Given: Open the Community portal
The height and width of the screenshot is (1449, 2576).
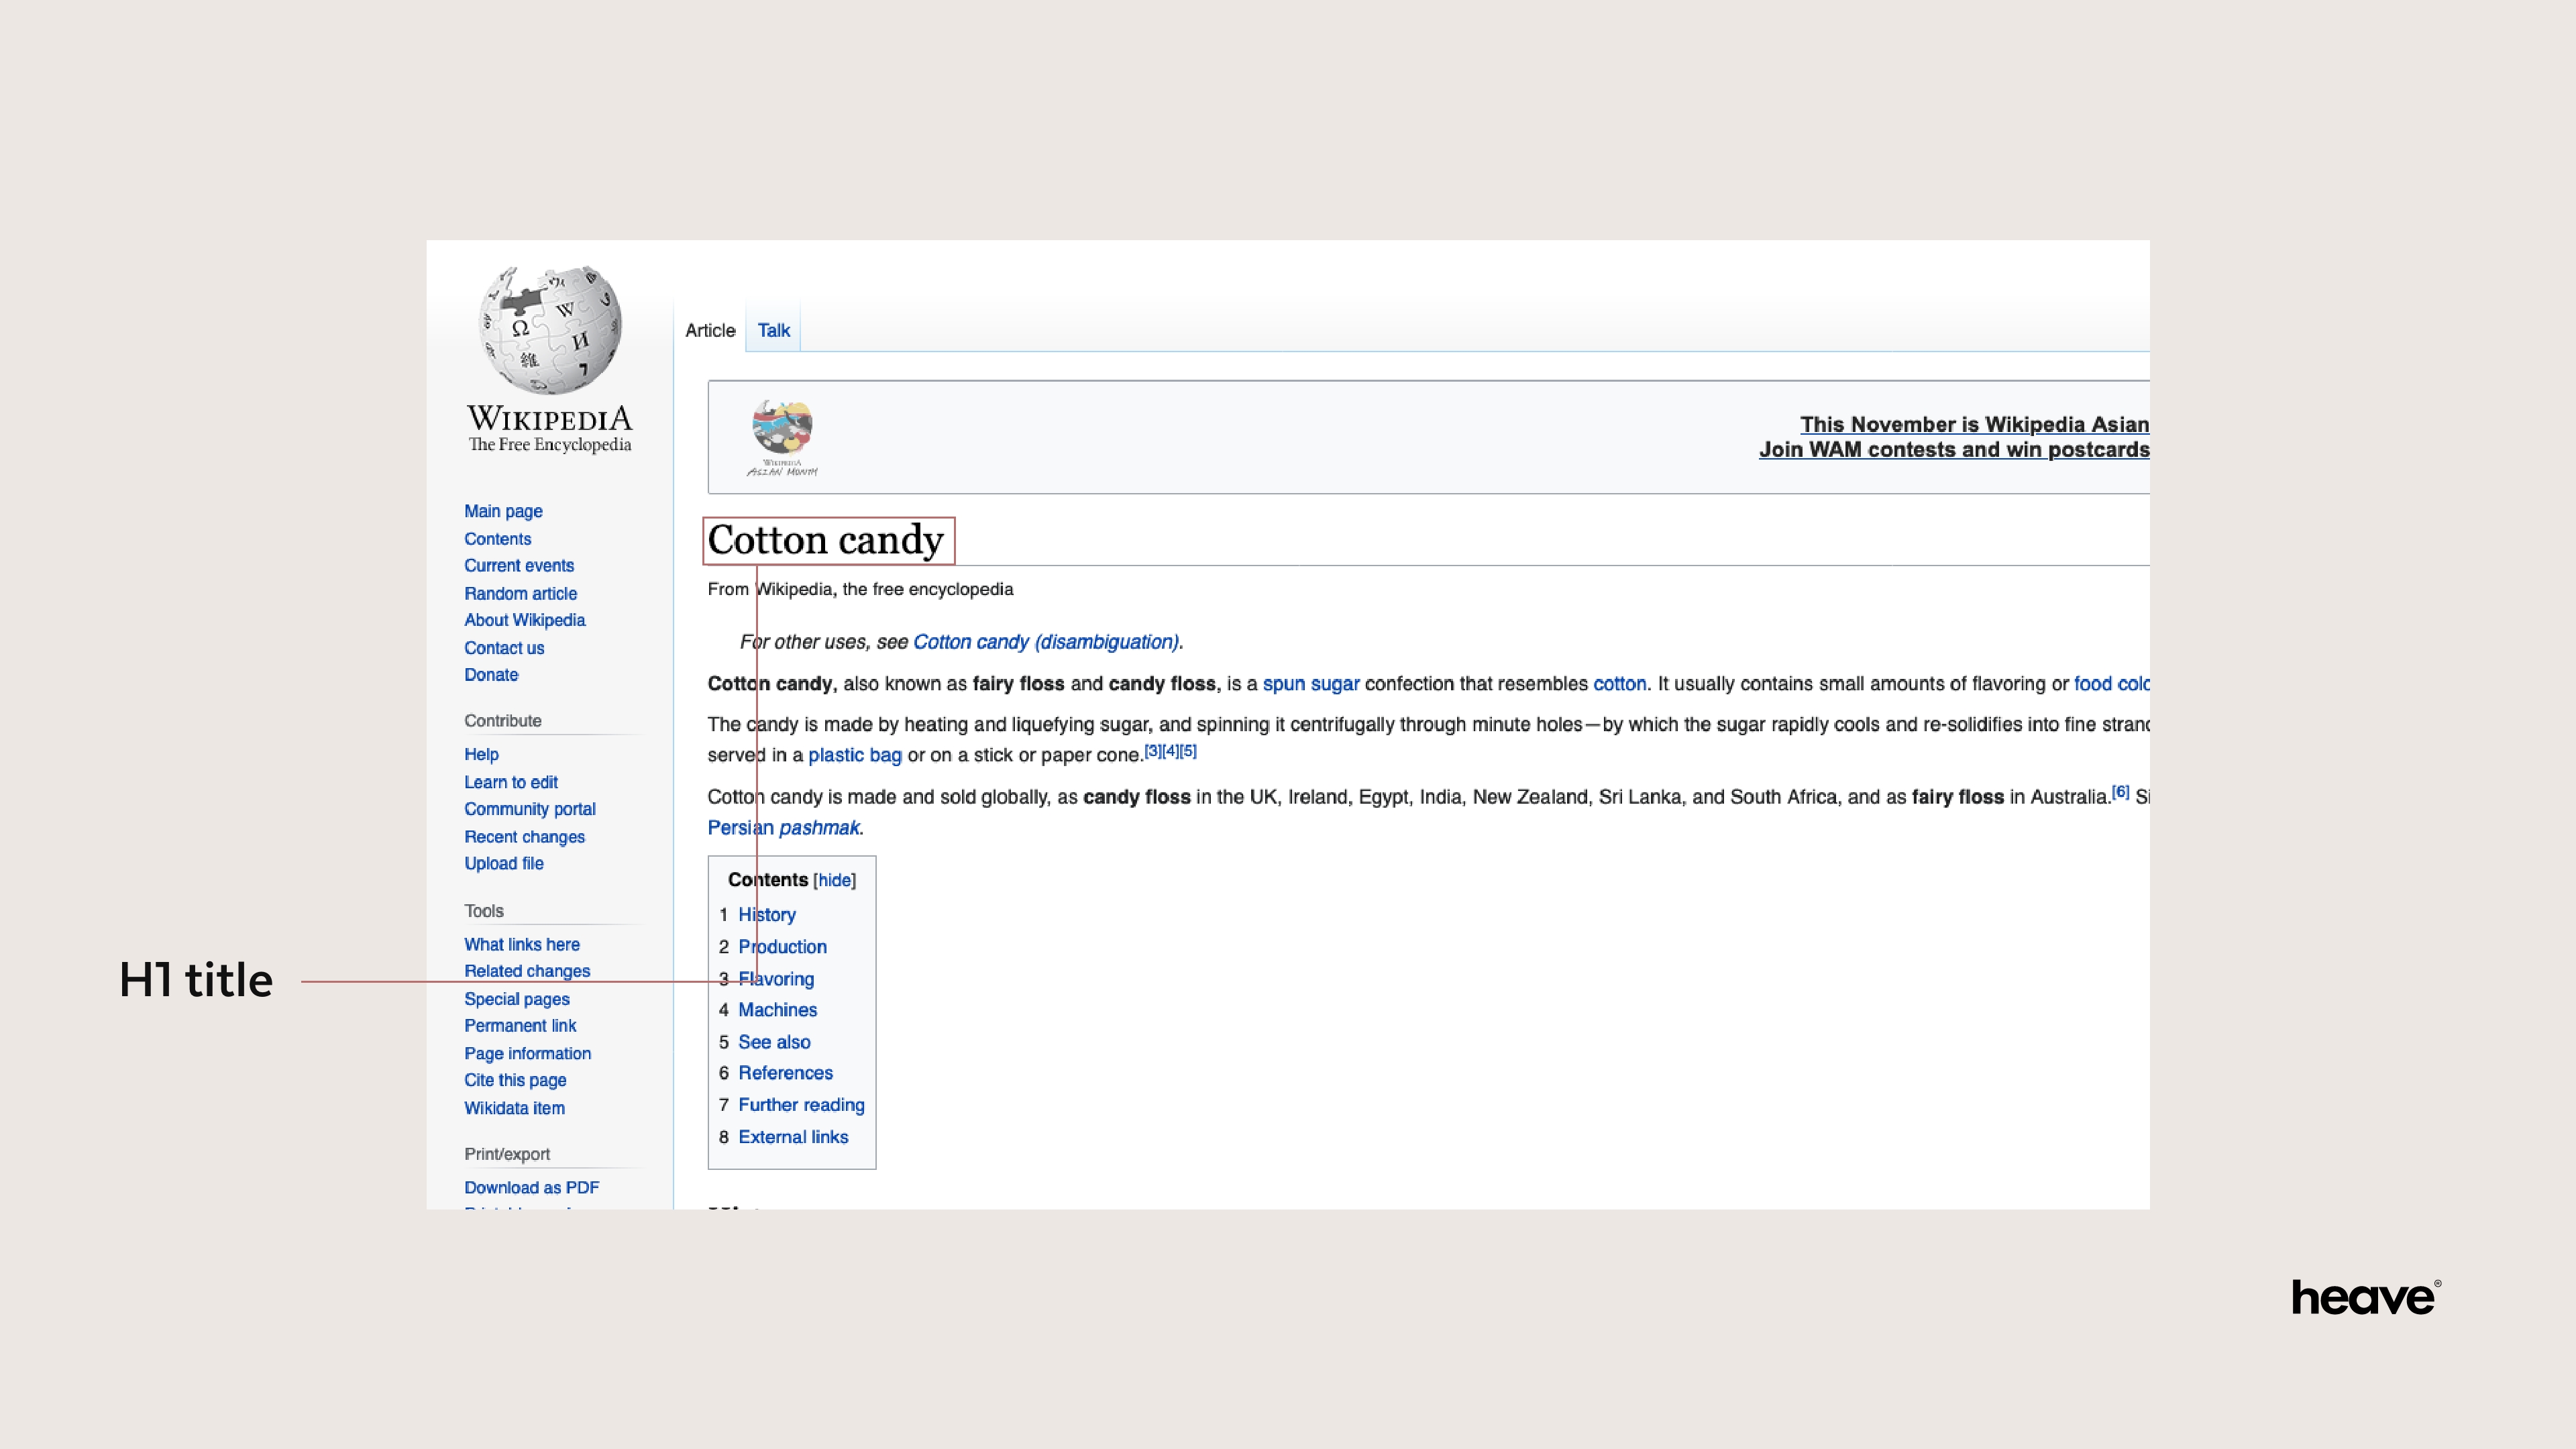Looking at the screenshot, I should click(x=530, y=809).
